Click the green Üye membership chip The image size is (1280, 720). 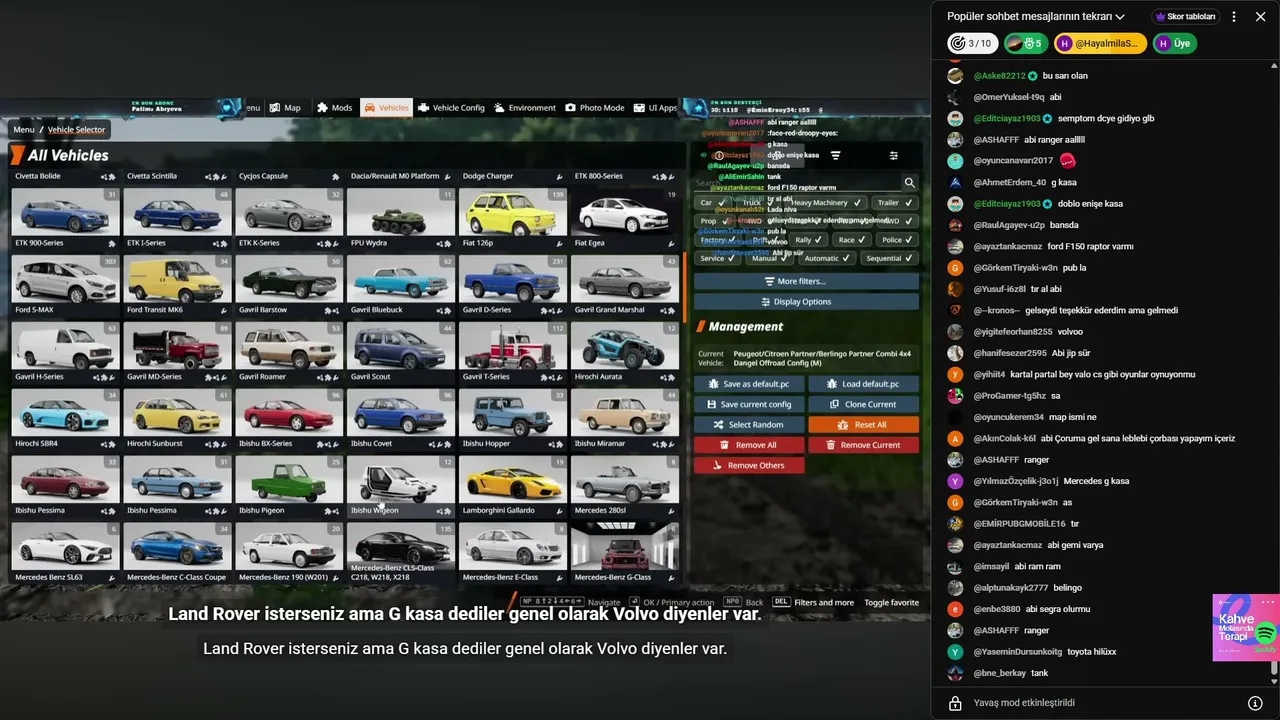tap(1174, 43)
